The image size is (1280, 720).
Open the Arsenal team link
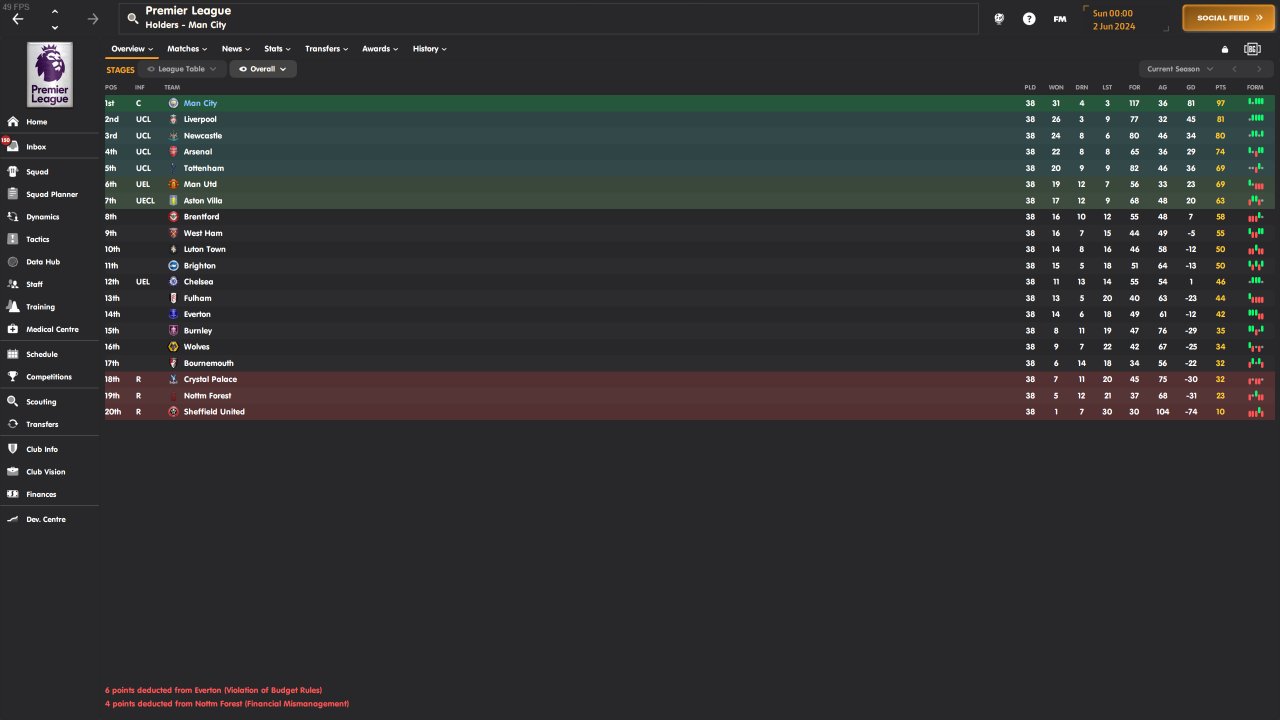click(x=198, y=152)
